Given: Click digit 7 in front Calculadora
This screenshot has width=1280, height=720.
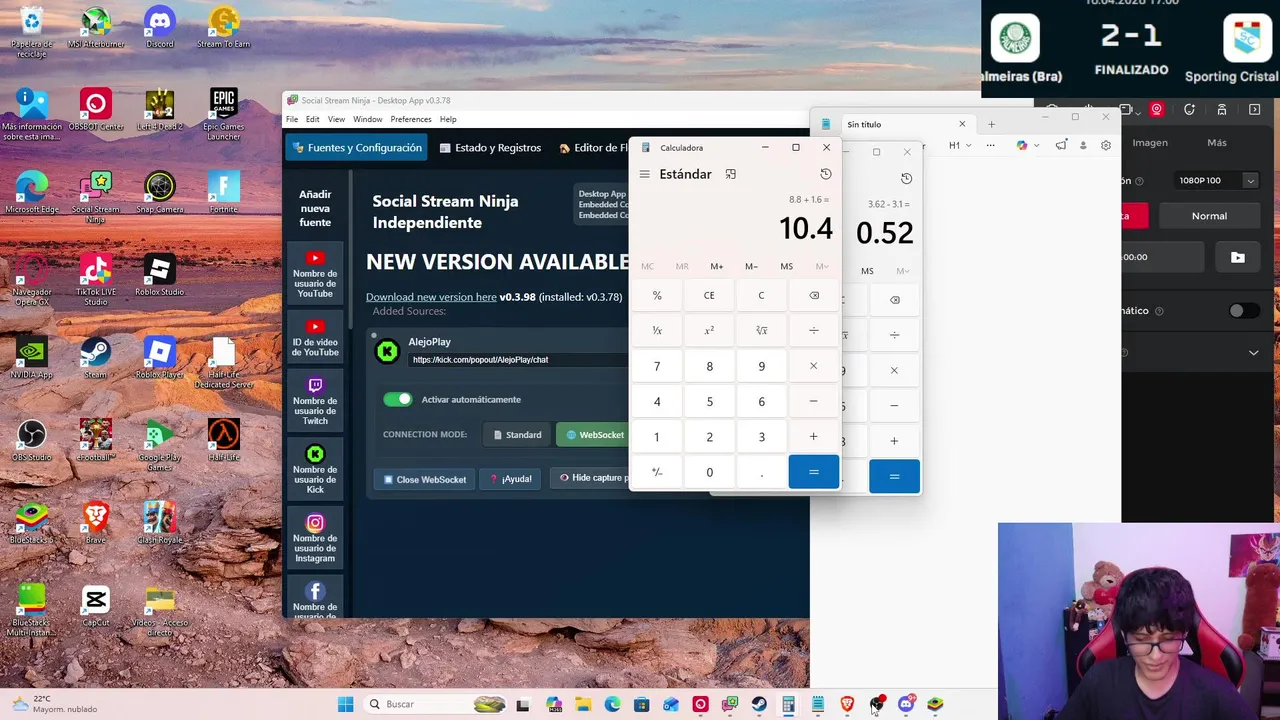Looking at the screenshot, I should click(657, 366).
